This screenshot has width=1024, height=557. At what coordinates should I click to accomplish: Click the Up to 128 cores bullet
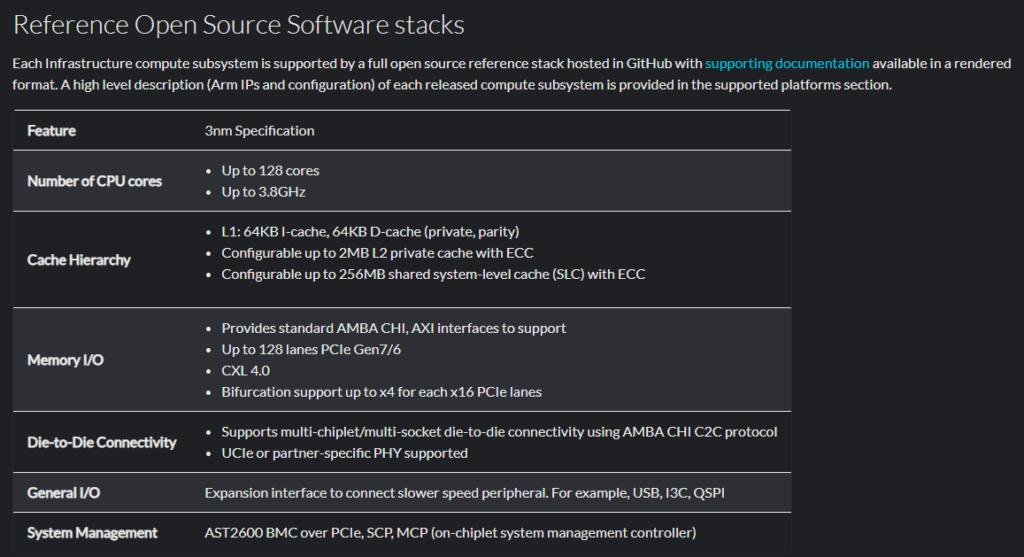270,170
